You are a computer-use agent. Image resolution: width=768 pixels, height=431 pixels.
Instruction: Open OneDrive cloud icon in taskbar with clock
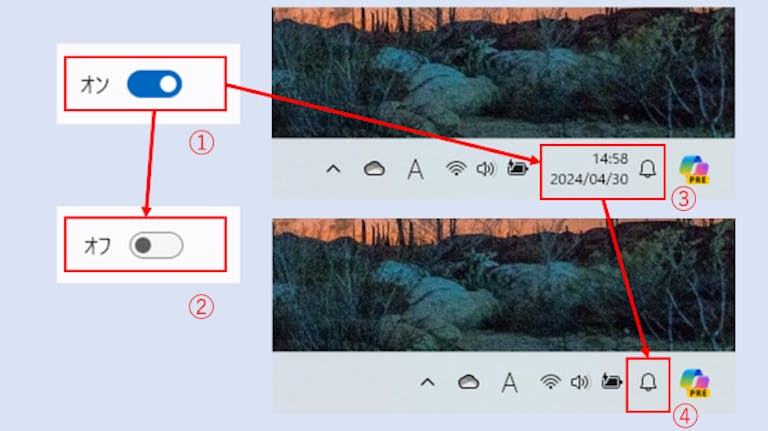coord(374,169)
